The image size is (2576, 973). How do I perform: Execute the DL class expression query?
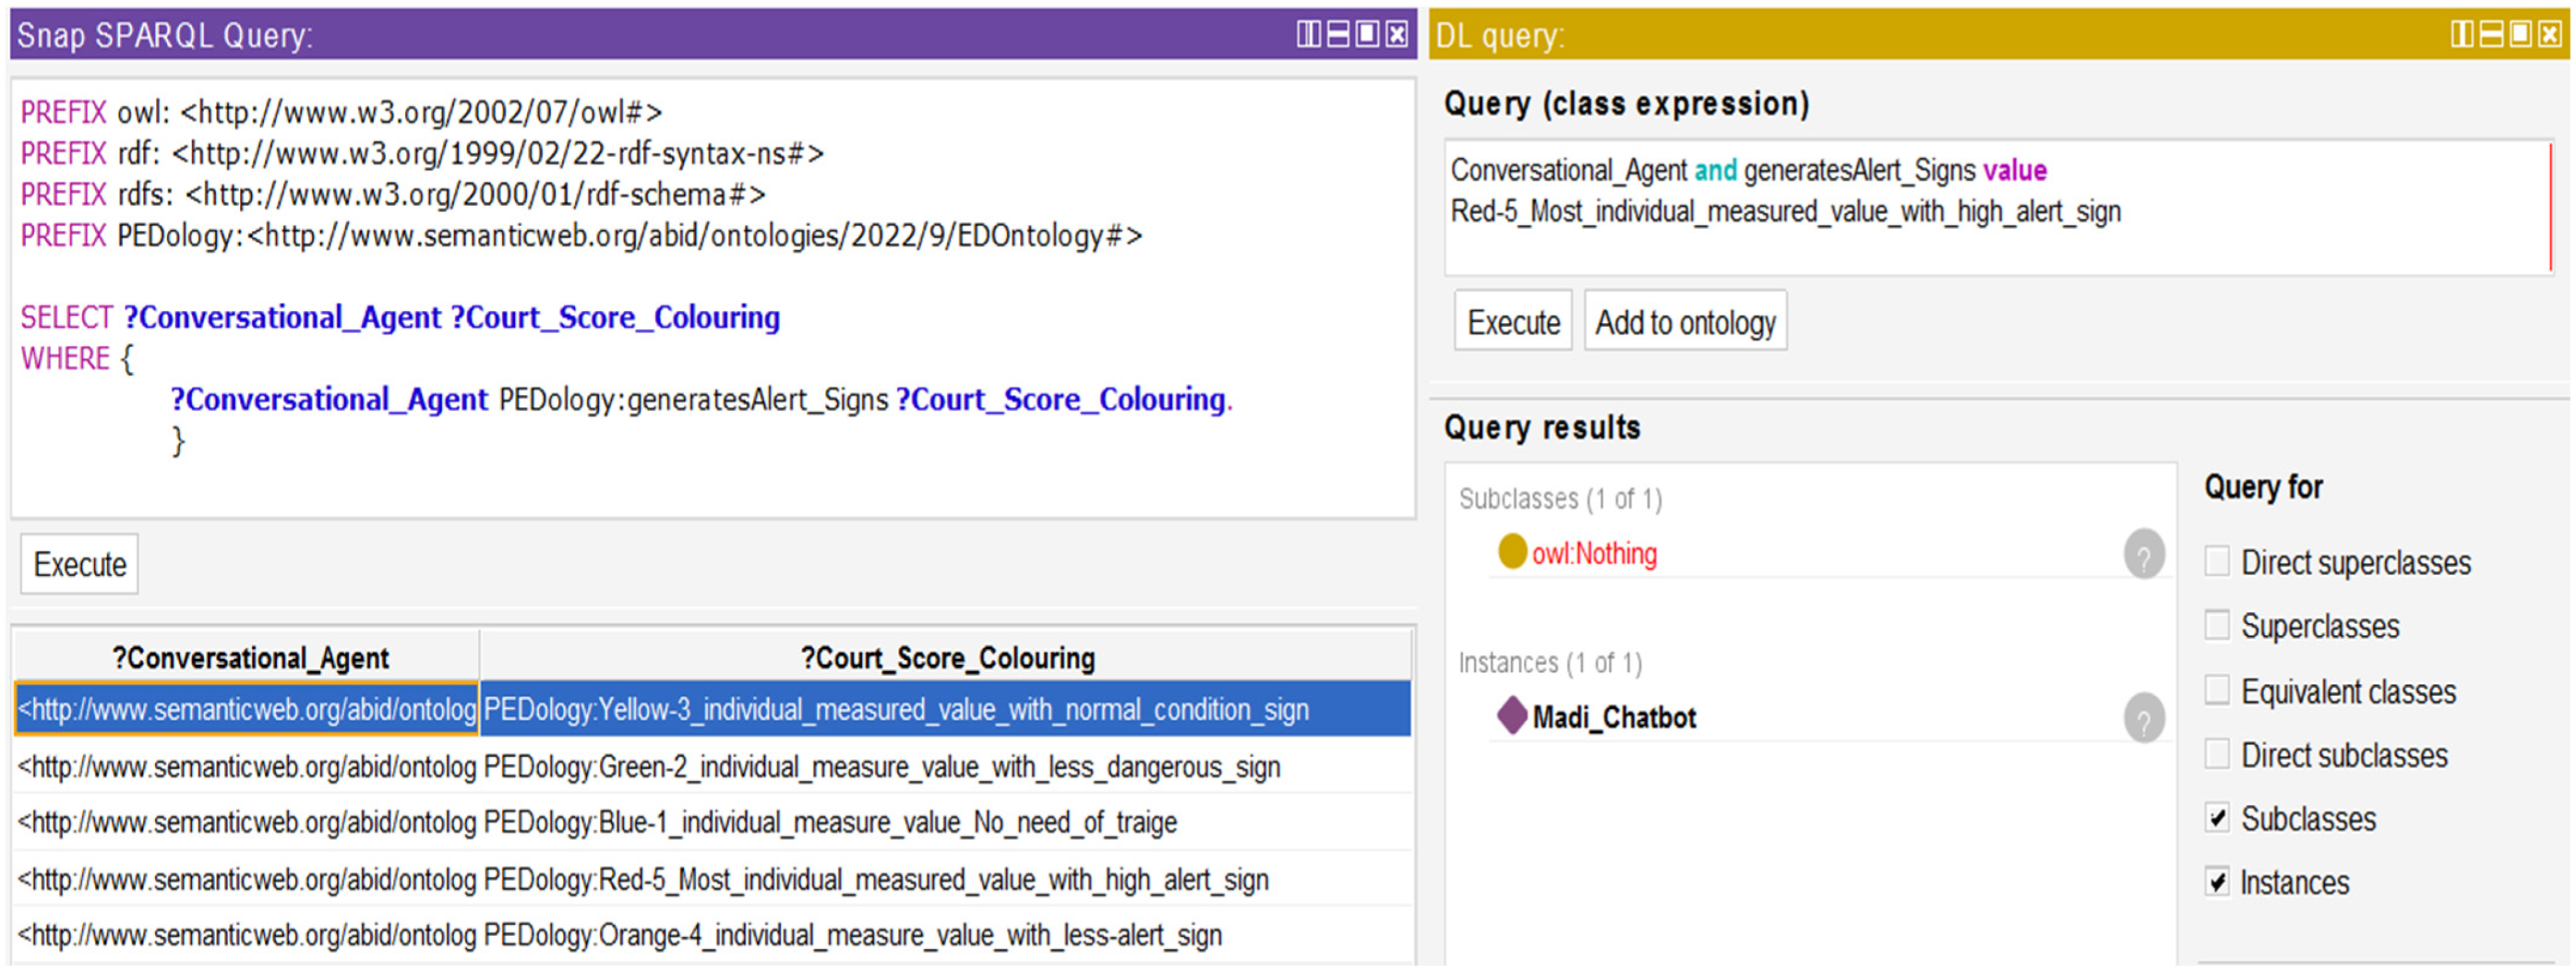point(1512,322)
